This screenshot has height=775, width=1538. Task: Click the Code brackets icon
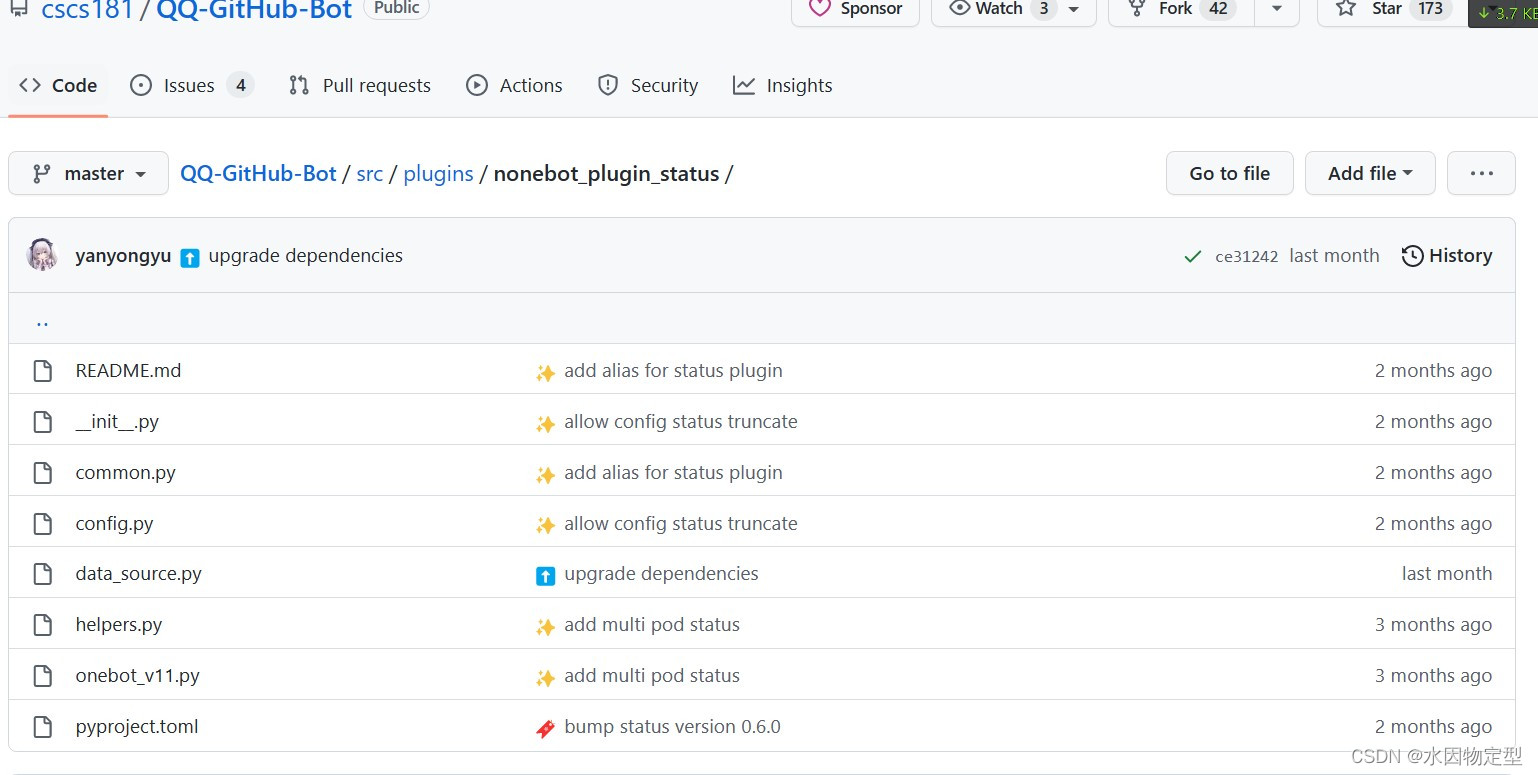point(30,86)
